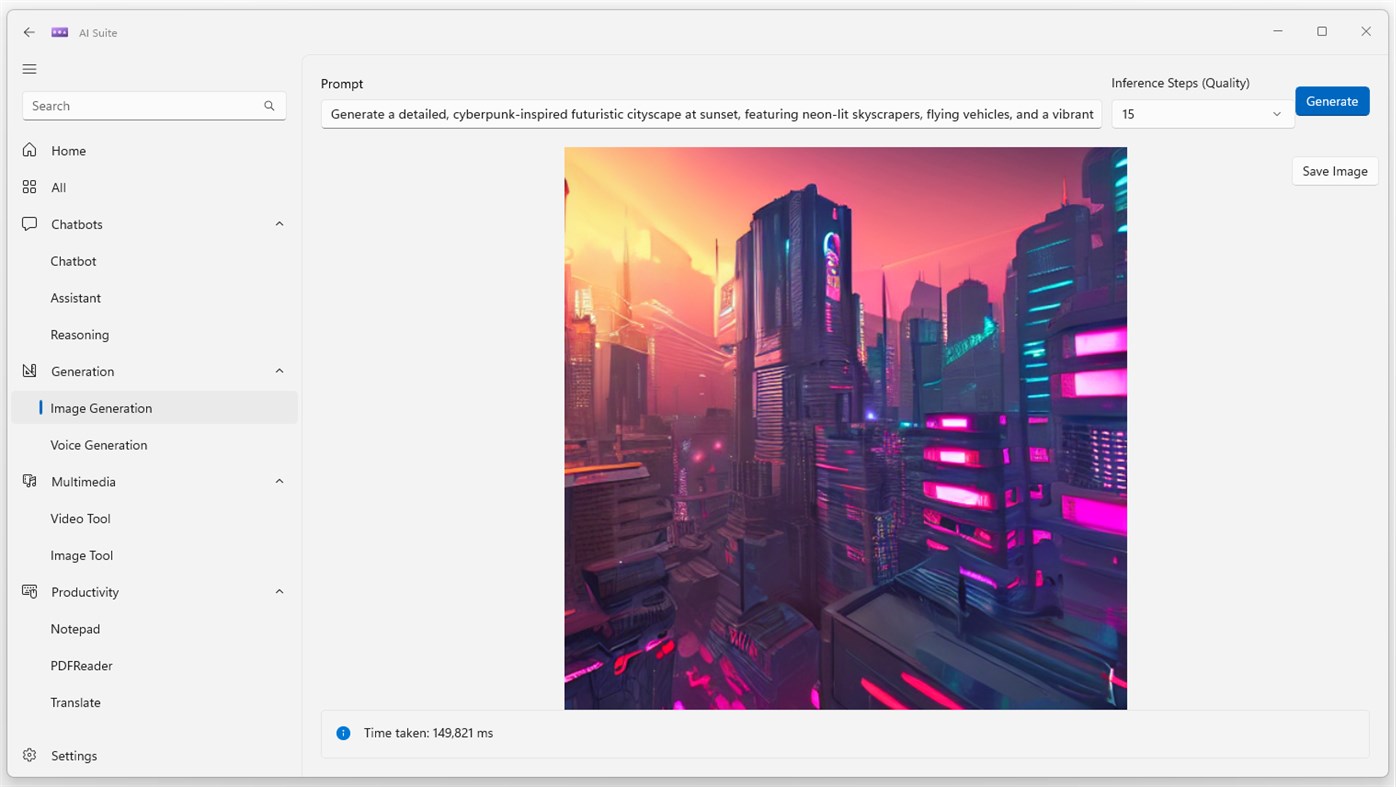This screenshot has height=787, width=1396.
Task: Open the Translate tool
Action: (75, 702)
